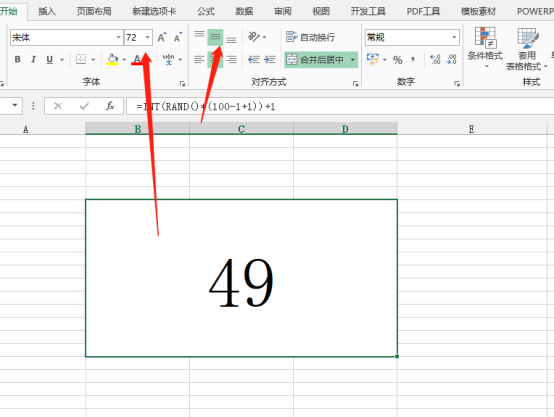Select bottom vertical align icon

tap(231, 39)
